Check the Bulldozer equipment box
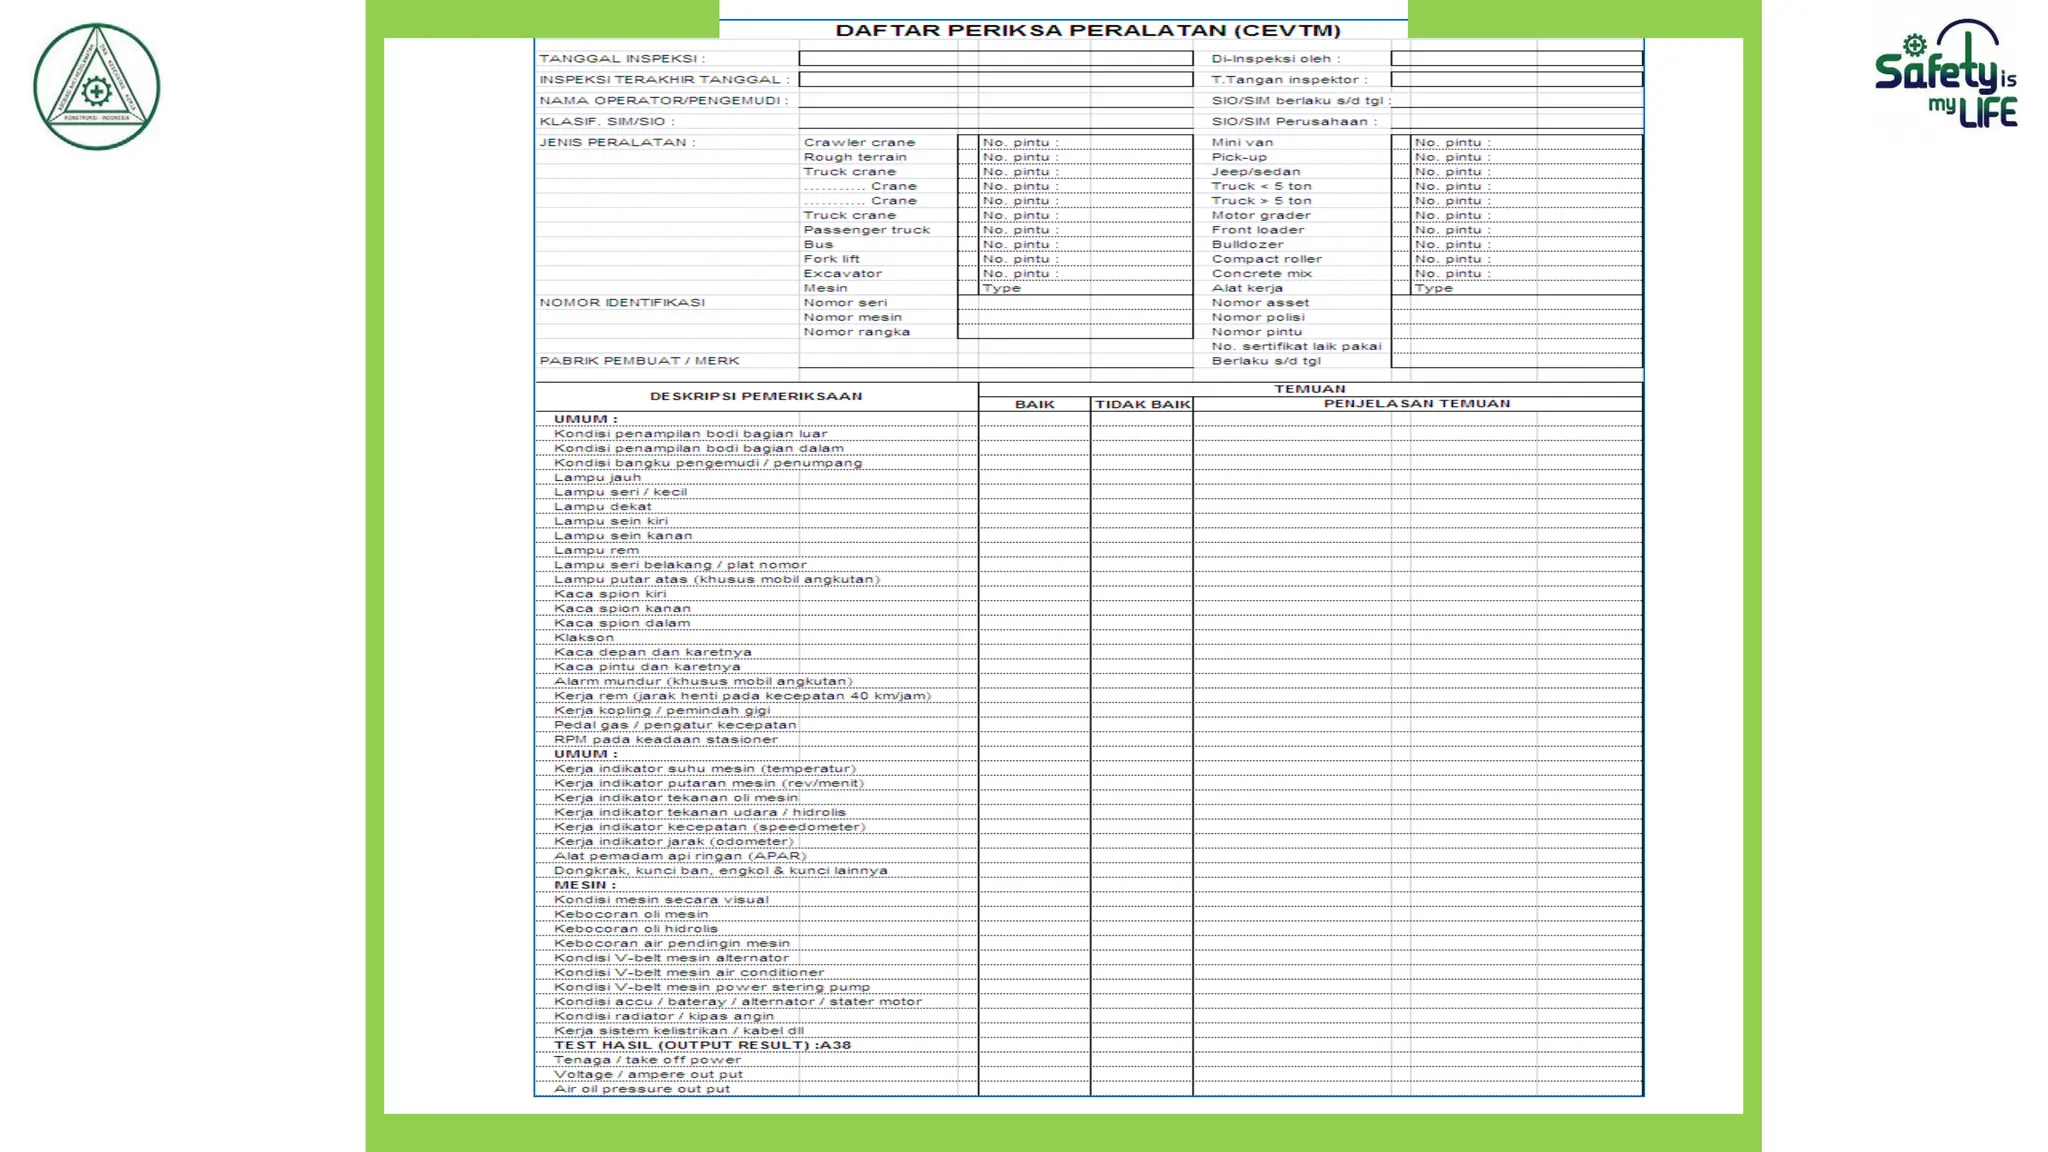This screenshot has height=1152, width=2048. click(1400, 244)
